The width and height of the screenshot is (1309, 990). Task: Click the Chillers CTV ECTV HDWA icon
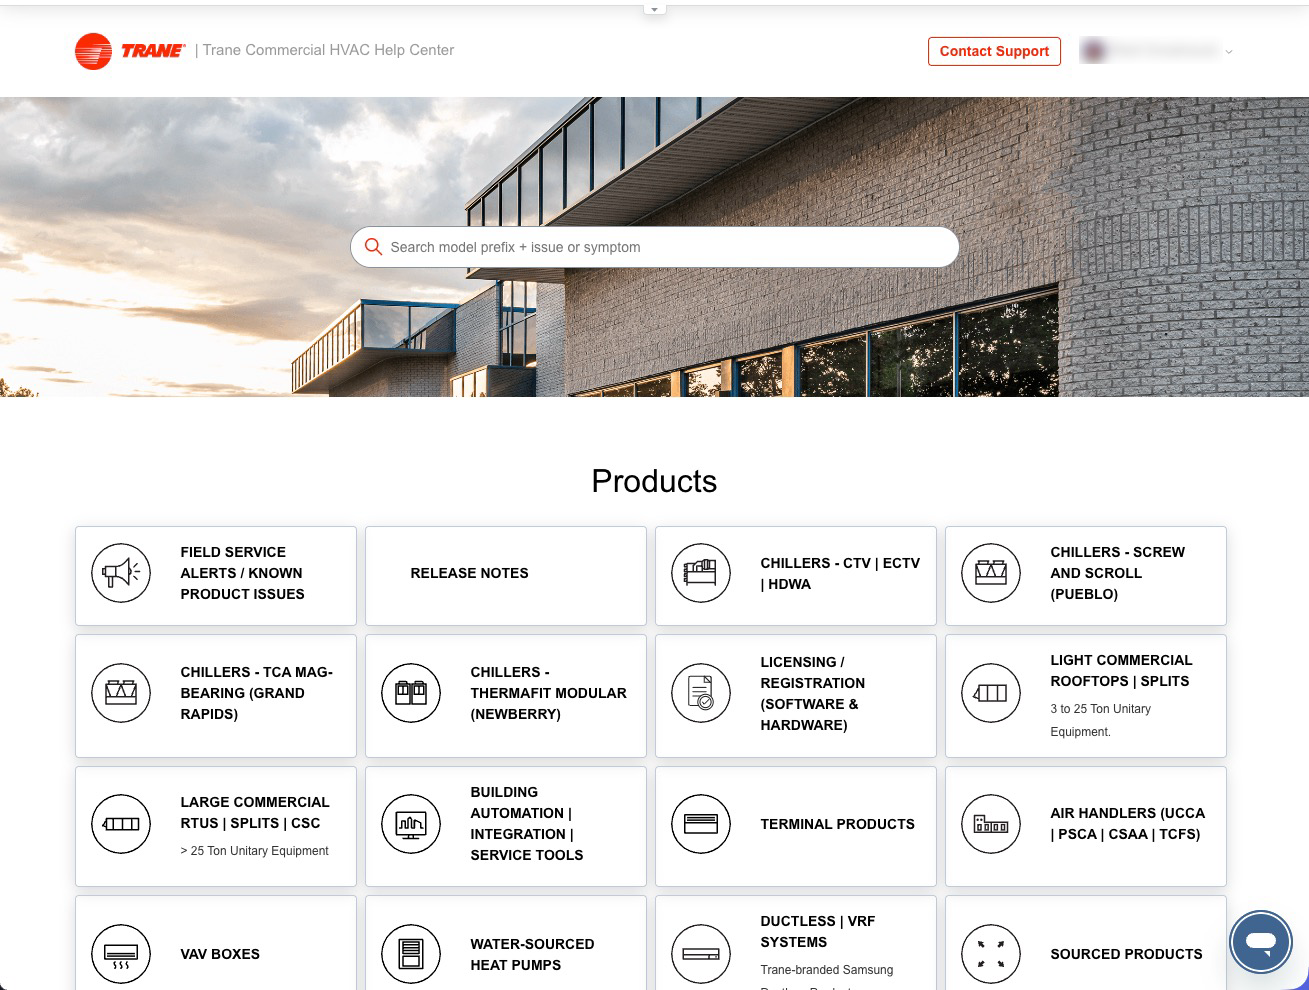[x=701, y=573]
